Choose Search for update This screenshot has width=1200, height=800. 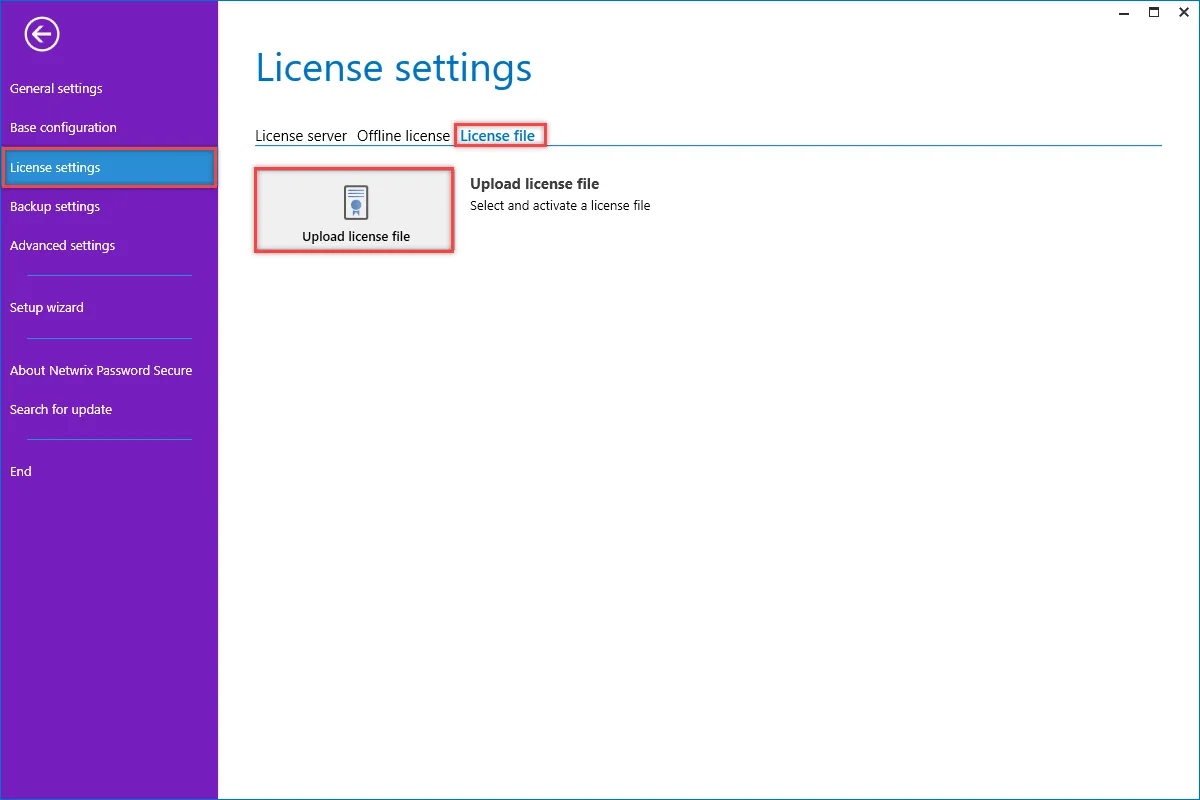[61, 410]
